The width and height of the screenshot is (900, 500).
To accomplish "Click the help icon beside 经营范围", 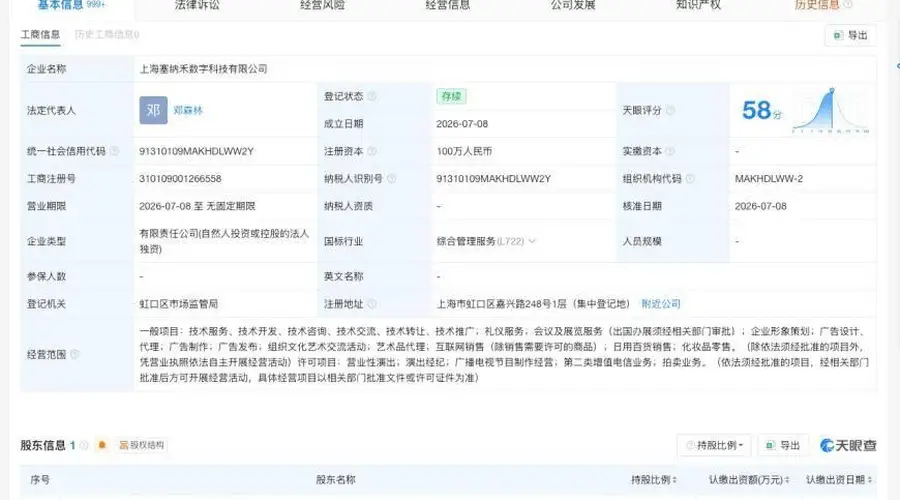I will tap(75, 354).
